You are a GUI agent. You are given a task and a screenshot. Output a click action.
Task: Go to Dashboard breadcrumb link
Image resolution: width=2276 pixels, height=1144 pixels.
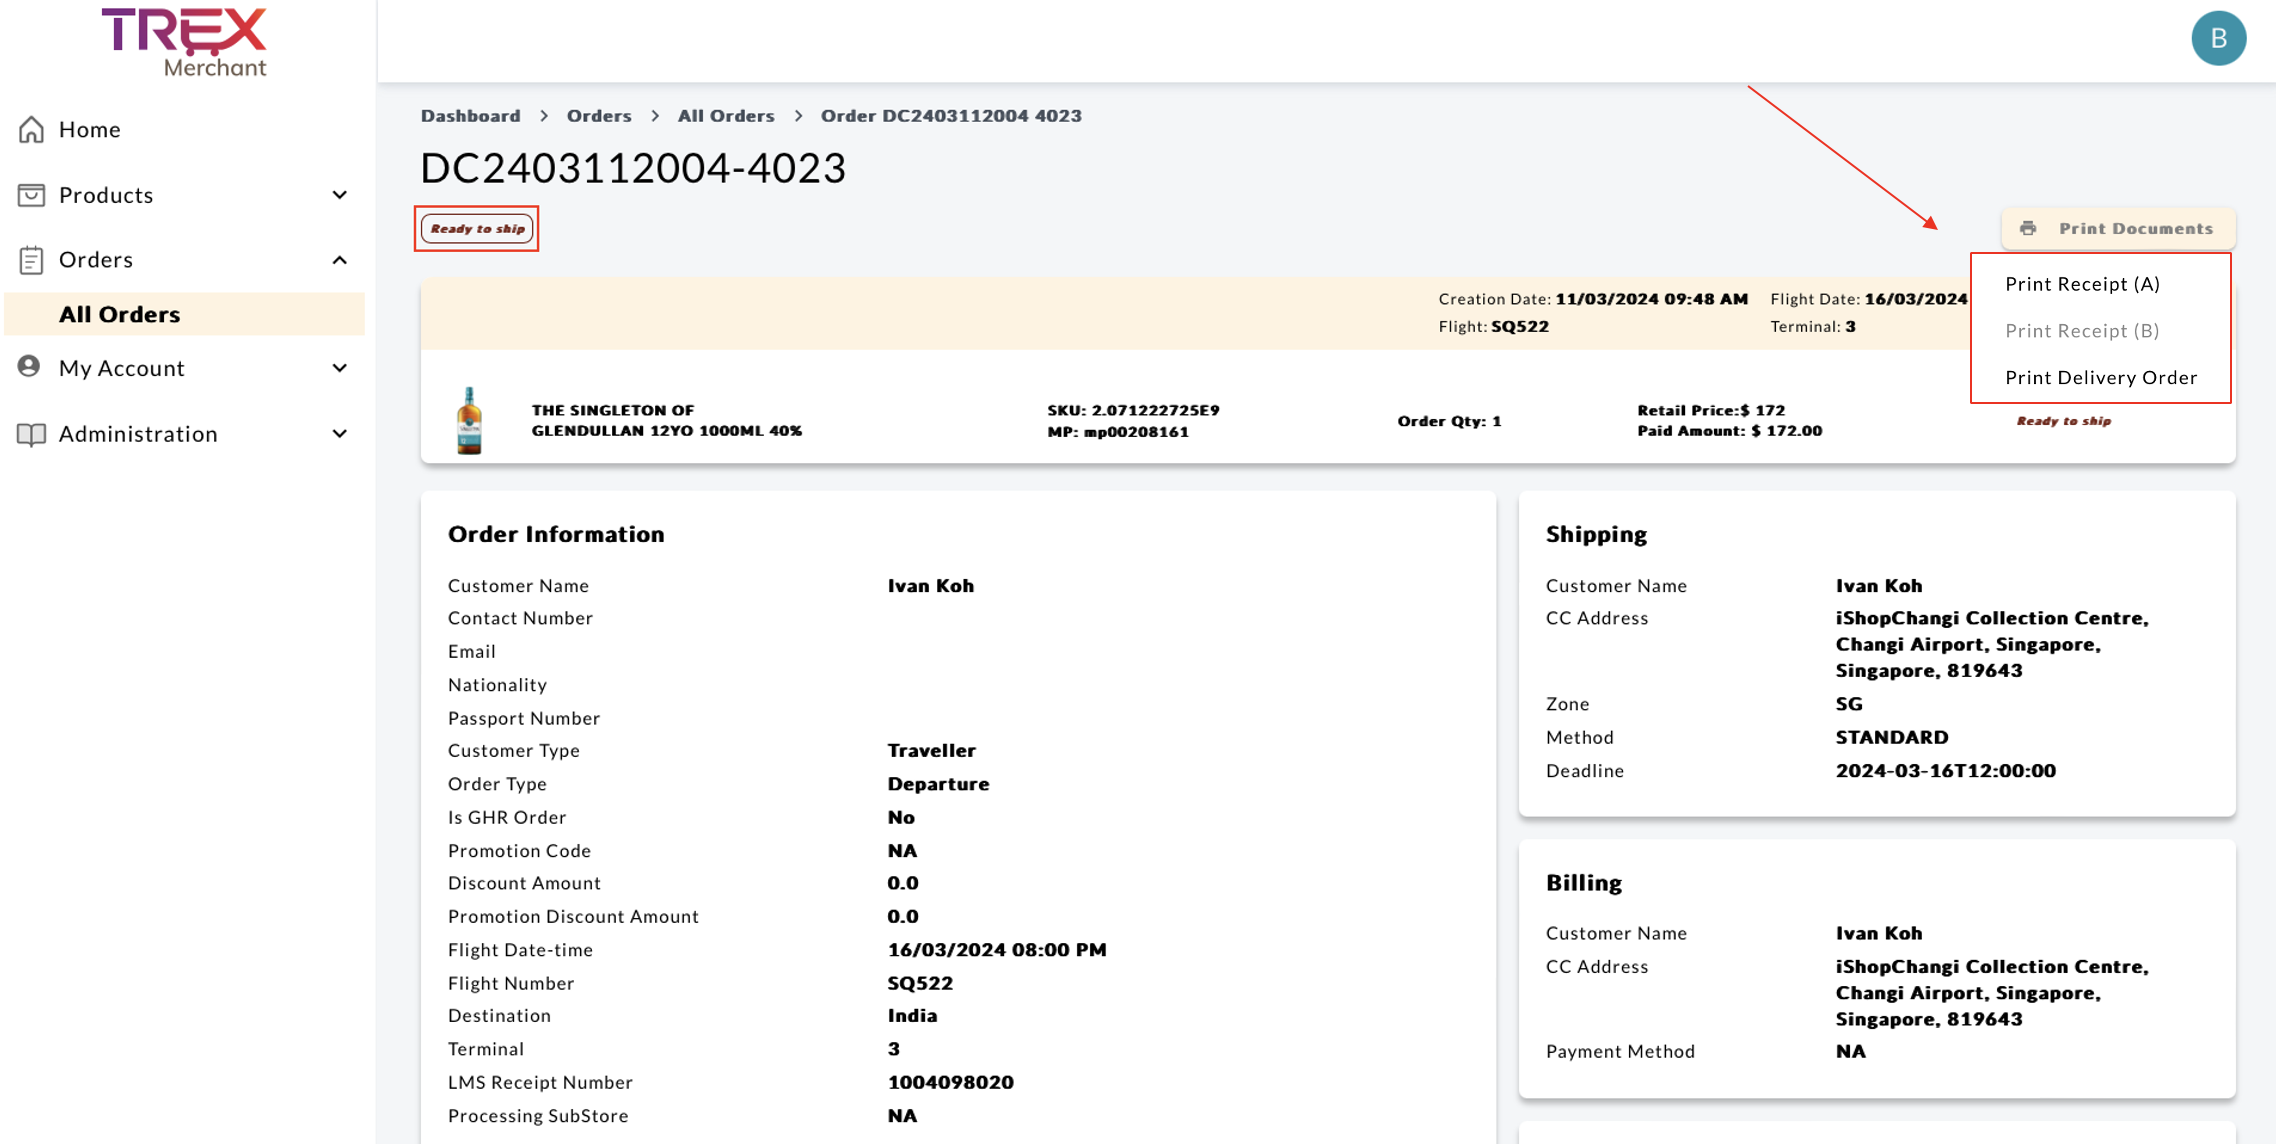point(470,116)
